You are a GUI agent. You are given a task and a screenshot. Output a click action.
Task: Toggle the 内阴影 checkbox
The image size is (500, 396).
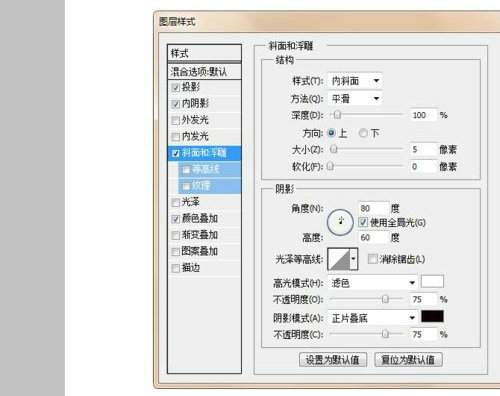176,104
